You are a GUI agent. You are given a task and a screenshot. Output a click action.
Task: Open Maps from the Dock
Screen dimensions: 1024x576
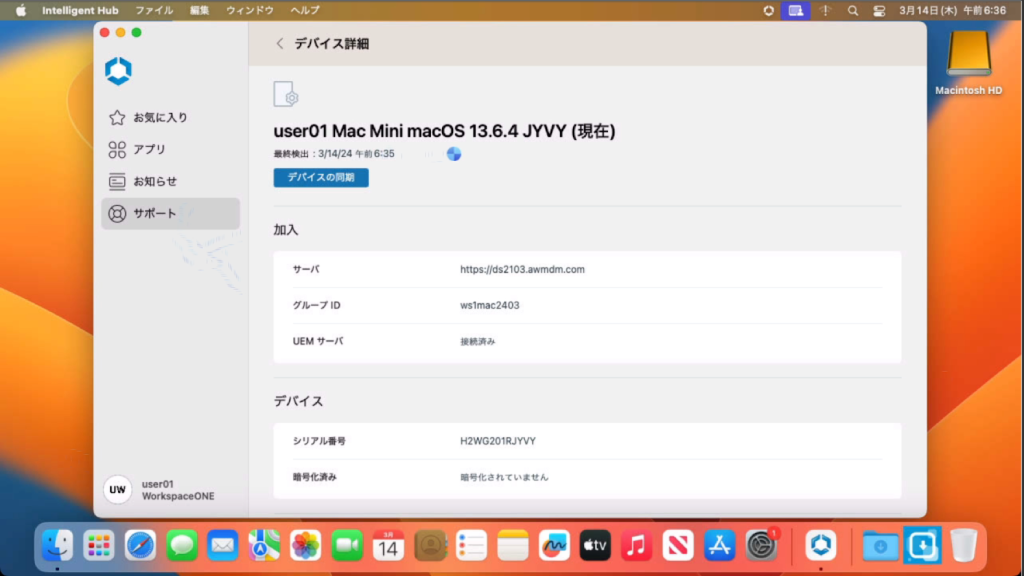coord(264,545)
